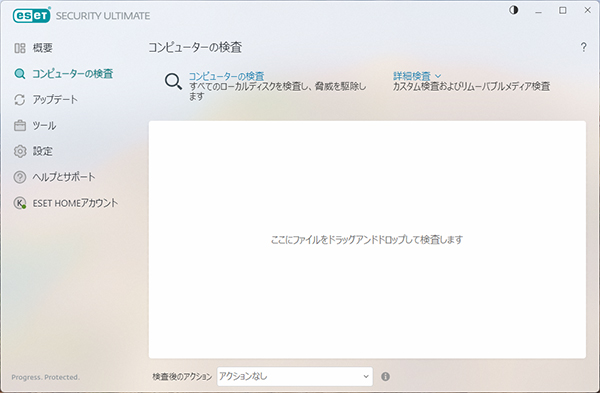600x393 pixels.
Task: Open the 概要 overview icon in sidebar
Action: (20, 48)
